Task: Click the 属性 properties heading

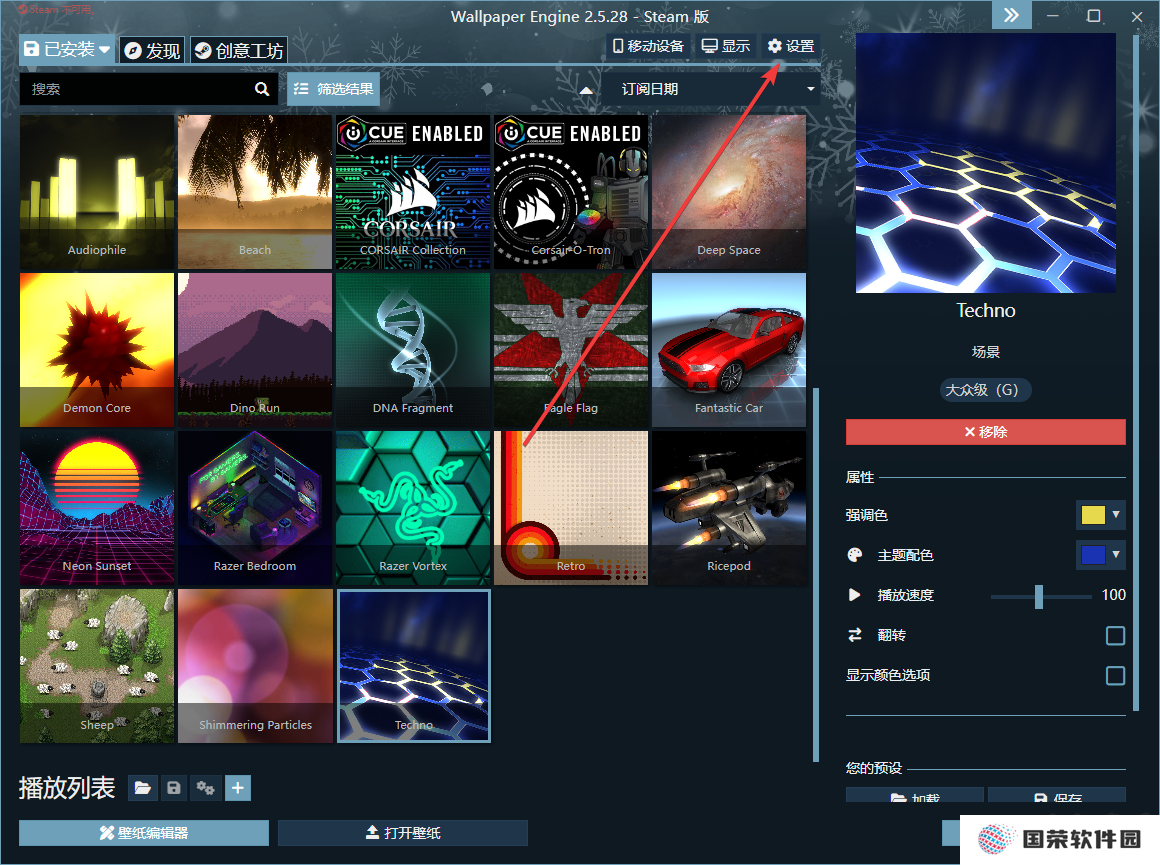Action: click(x=860, y=477)
